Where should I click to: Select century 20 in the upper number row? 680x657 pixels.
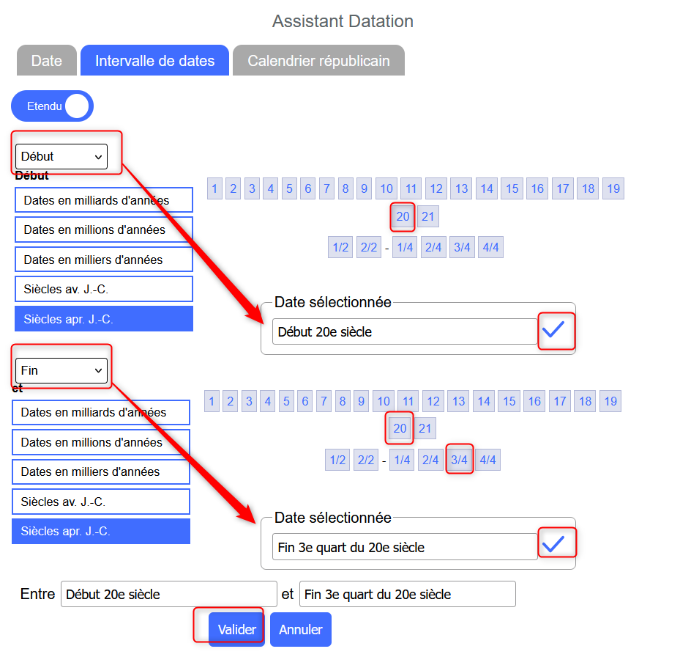403,216
